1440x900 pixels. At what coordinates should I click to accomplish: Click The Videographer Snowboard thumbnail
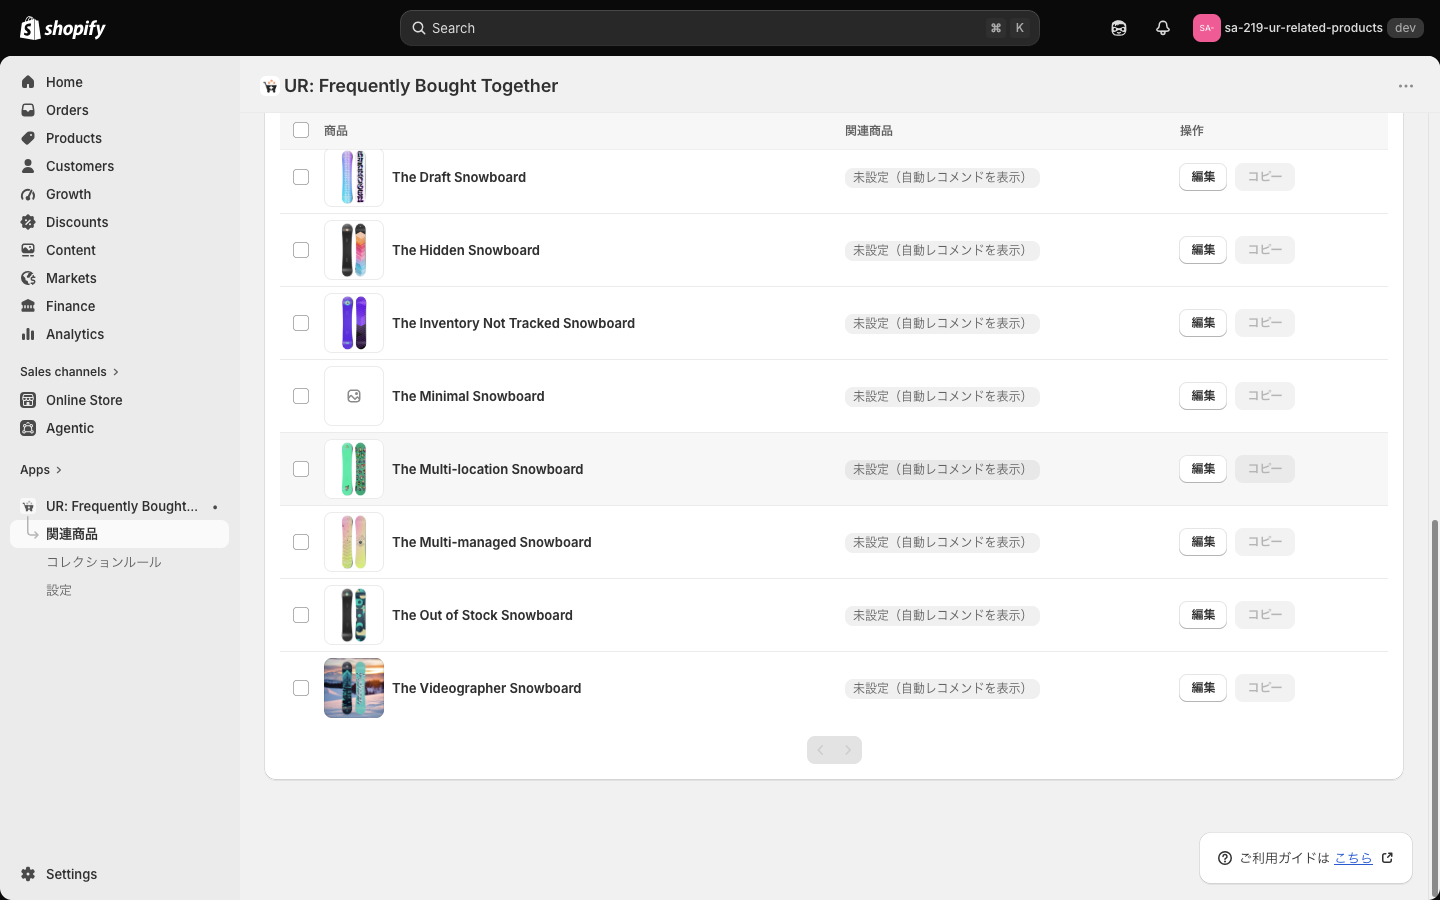tap(354, 688)
